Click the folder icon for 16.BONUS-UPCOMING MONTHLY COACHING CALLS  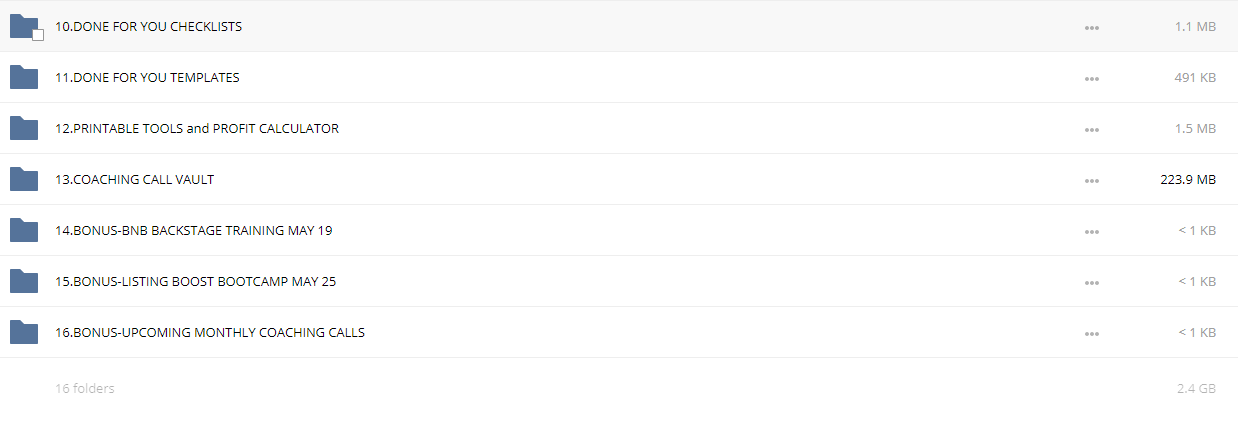click(x=23, y=332)
